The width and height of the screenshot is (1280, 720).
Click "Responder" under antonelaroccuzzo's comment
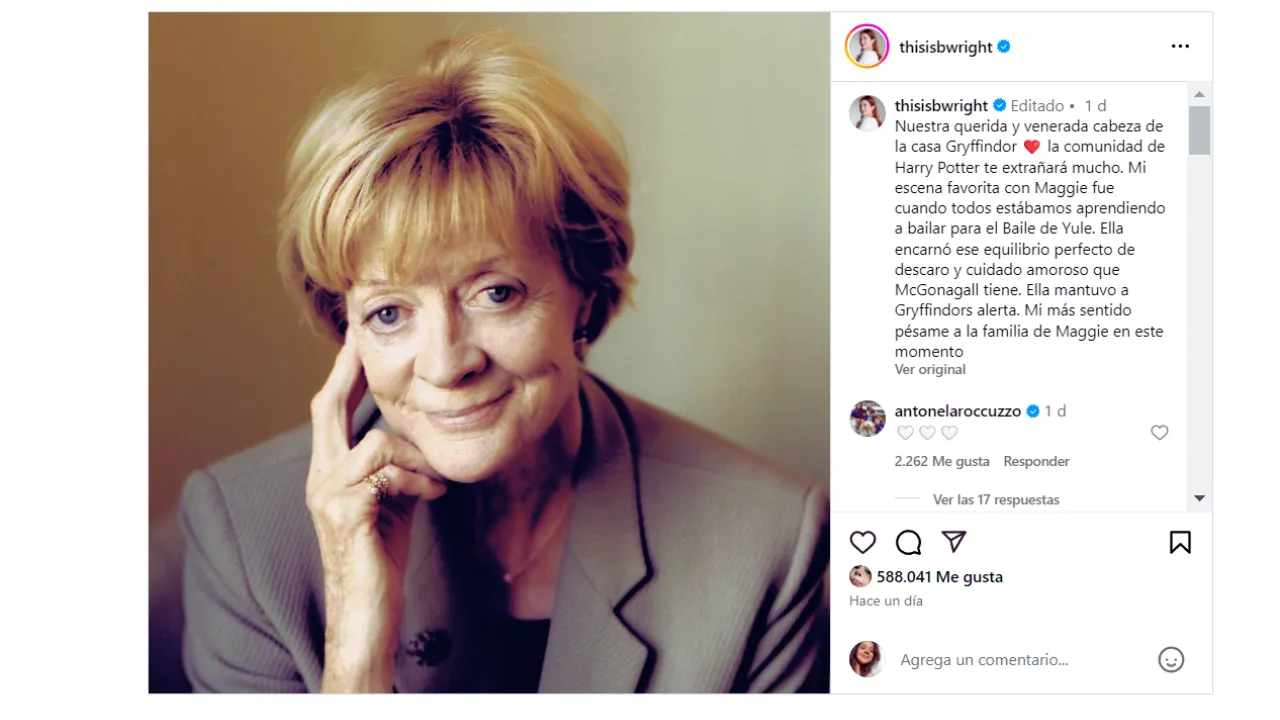click(x=1036, y=461)
